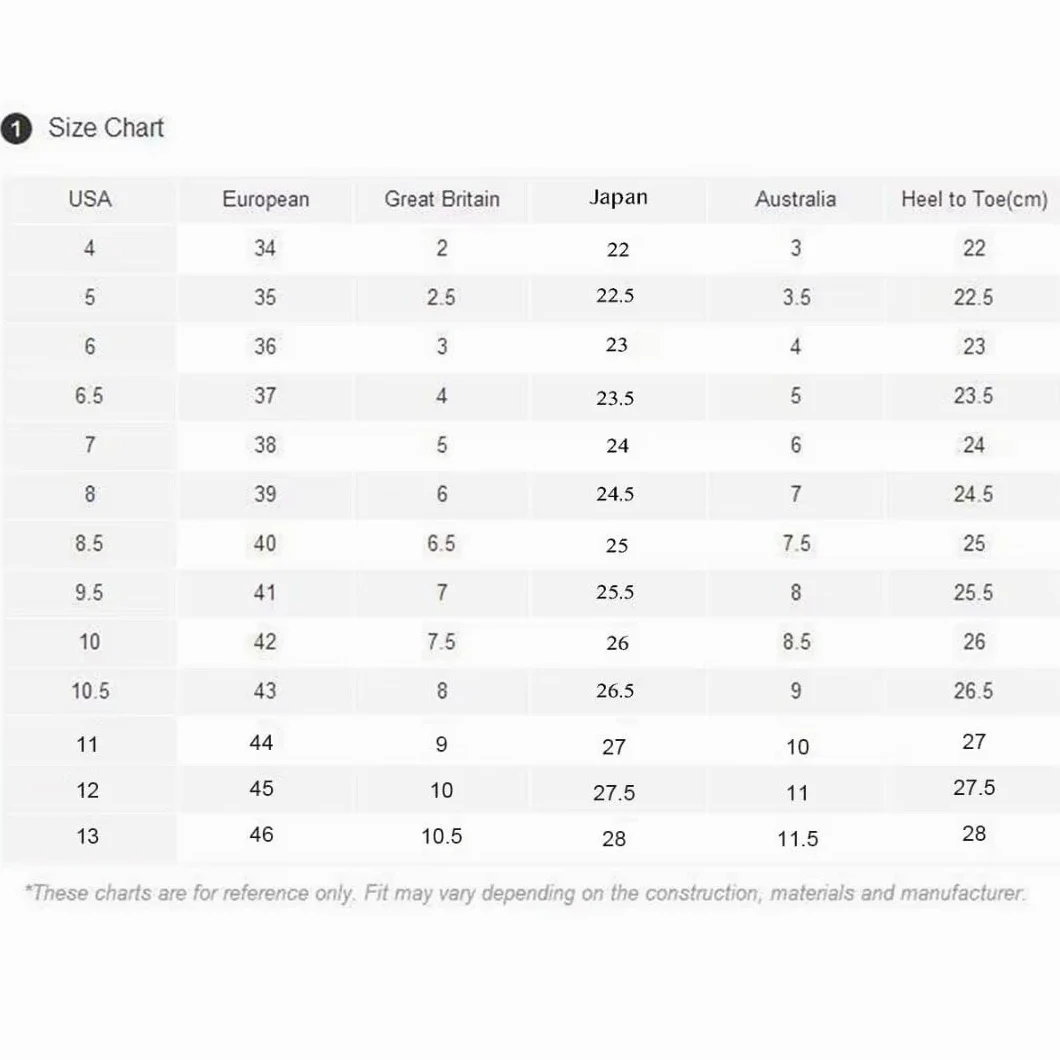Select USA size 13 cell
This screenshot has width=1060, height=1060.
(x=88, y=836)
